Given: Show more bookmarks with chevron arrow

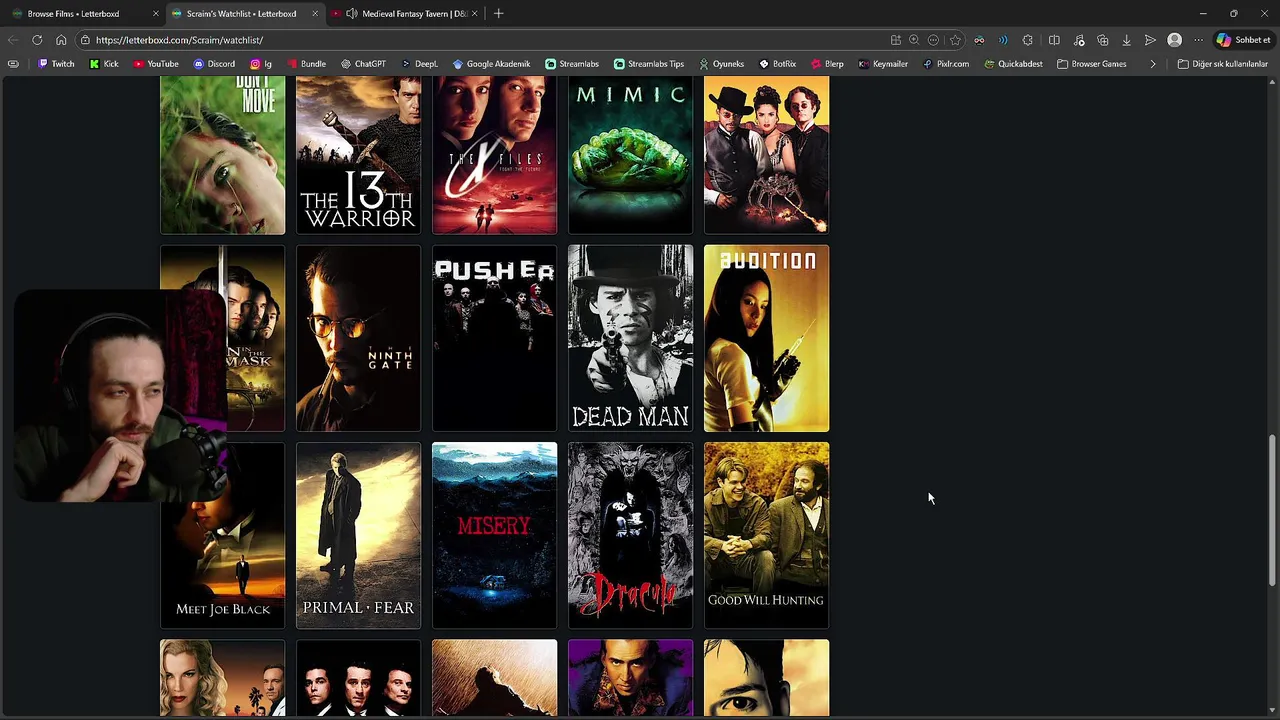Looking at the screenshot, I should coord(1153,64).
